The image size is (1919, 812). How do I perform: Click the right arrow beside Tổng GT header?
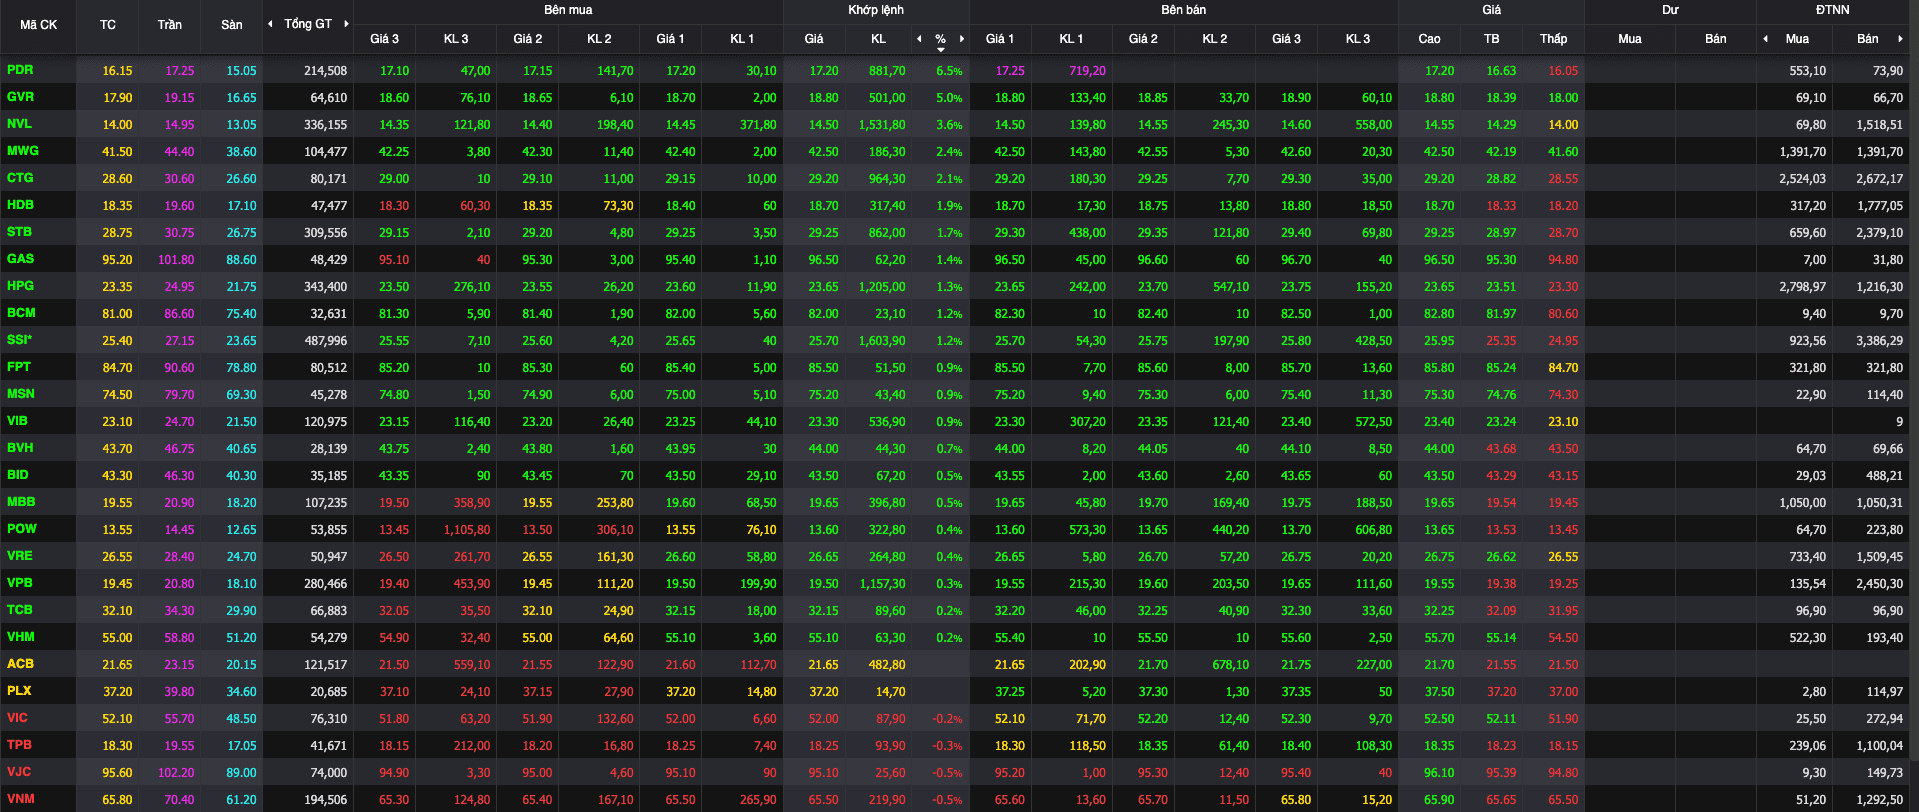point(346,24)
